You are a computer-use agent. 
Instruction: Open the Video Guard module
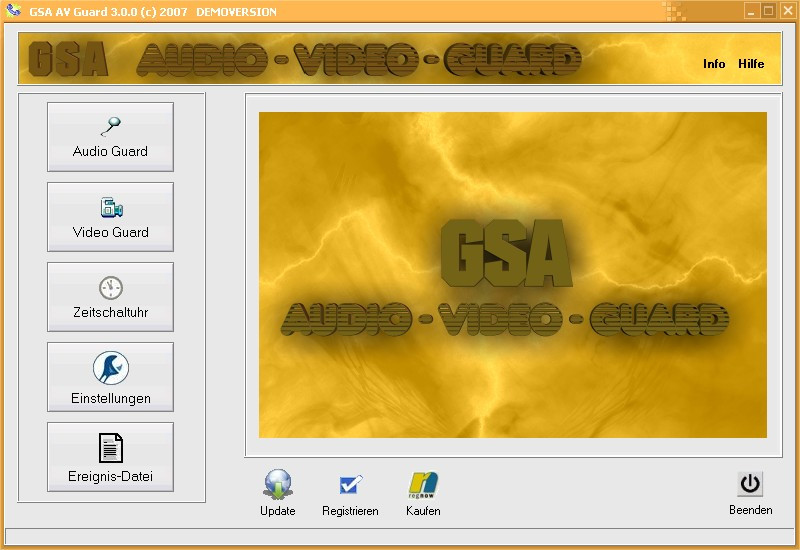(110, 217)
